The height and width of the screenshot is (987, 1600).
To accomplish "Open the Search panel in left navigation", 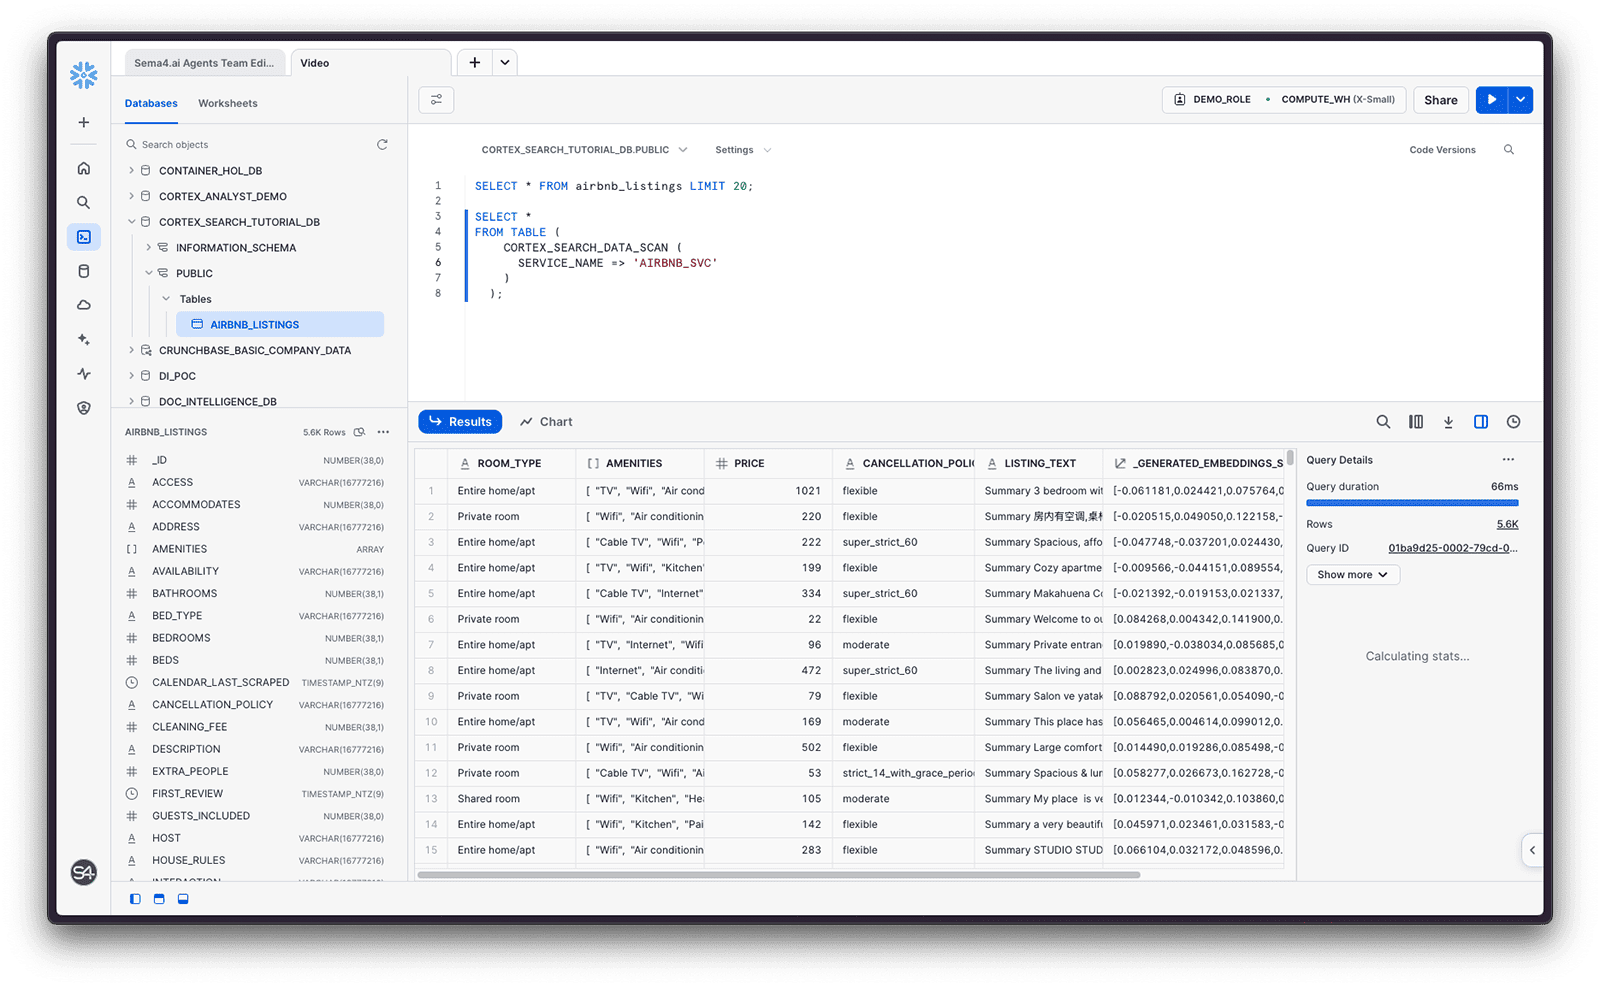I will pos(83,202).
